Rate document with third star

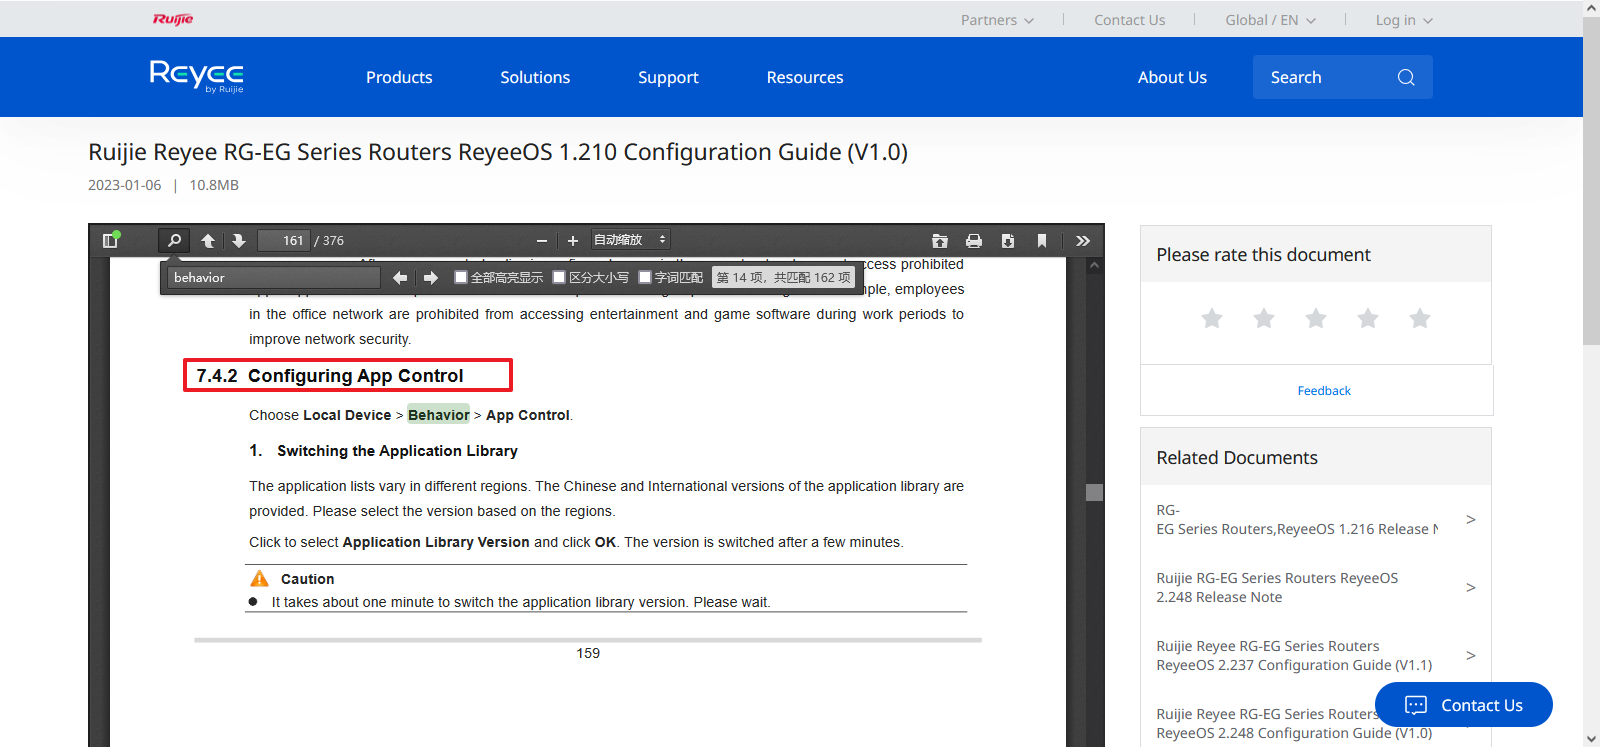point(1316,318)
